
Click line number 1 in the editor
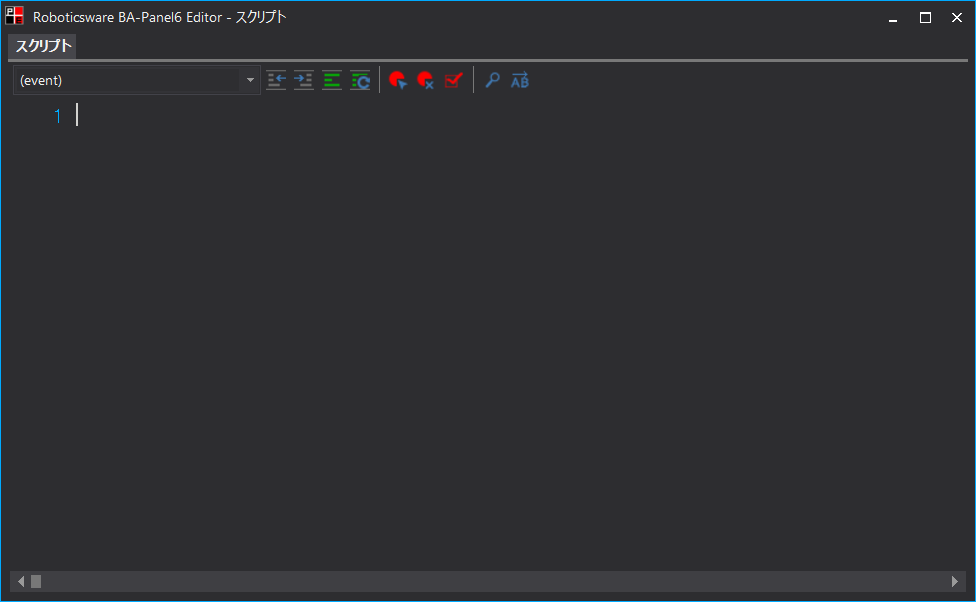57,115
